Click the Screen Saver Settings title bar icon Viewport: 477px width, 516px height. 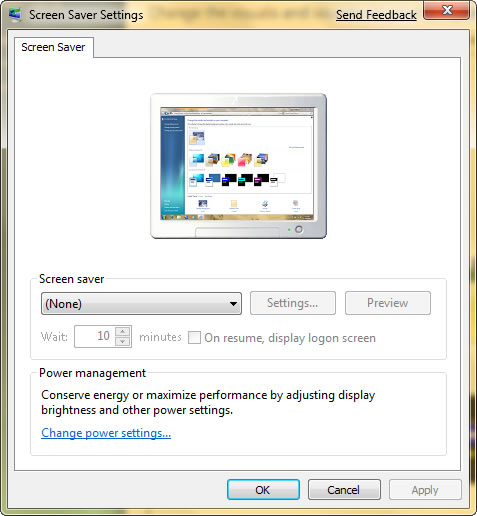[15, 15]
